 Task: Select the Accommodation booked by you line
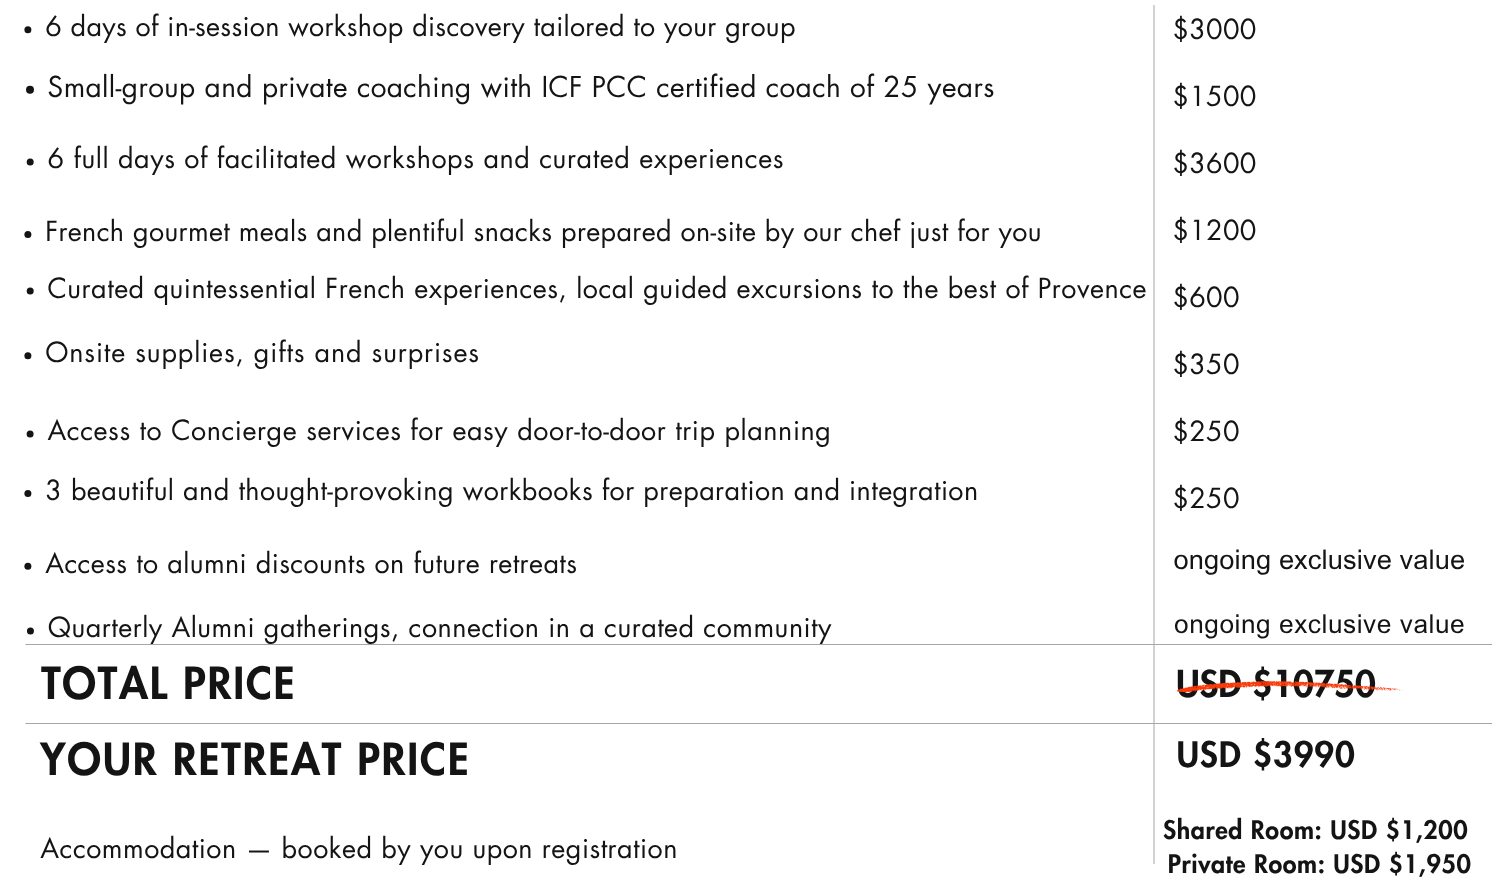[359, 849]
